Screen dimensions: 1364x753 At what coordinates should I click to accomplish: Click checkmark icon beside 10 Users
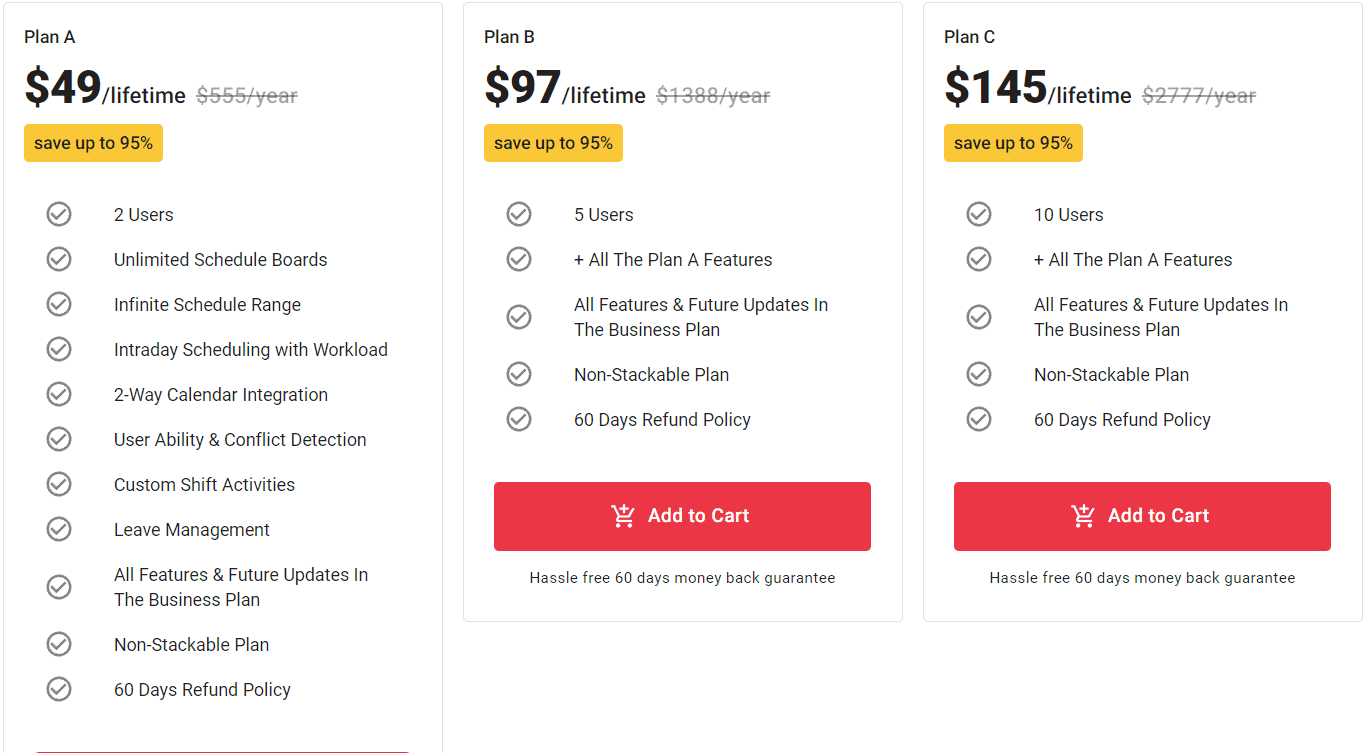(979, 214)
